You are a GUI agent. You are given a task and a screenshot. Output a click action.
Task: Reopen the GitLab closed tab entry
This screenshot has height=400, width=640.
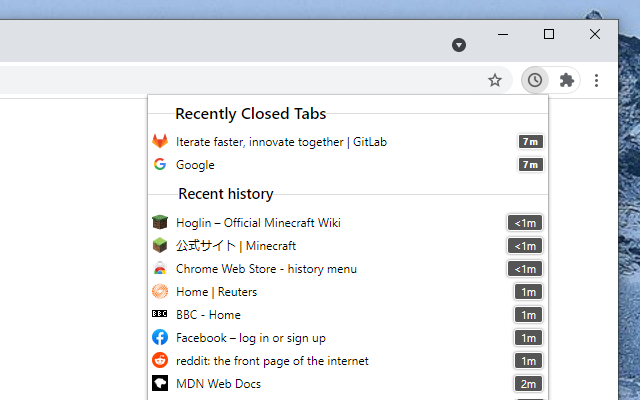281,142
